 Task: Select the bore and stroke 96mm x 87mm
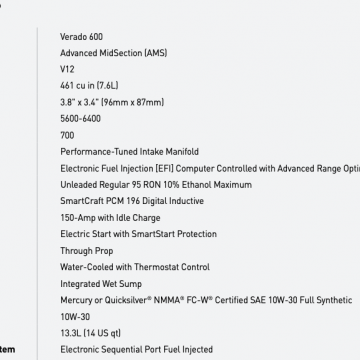click(112, 102)
